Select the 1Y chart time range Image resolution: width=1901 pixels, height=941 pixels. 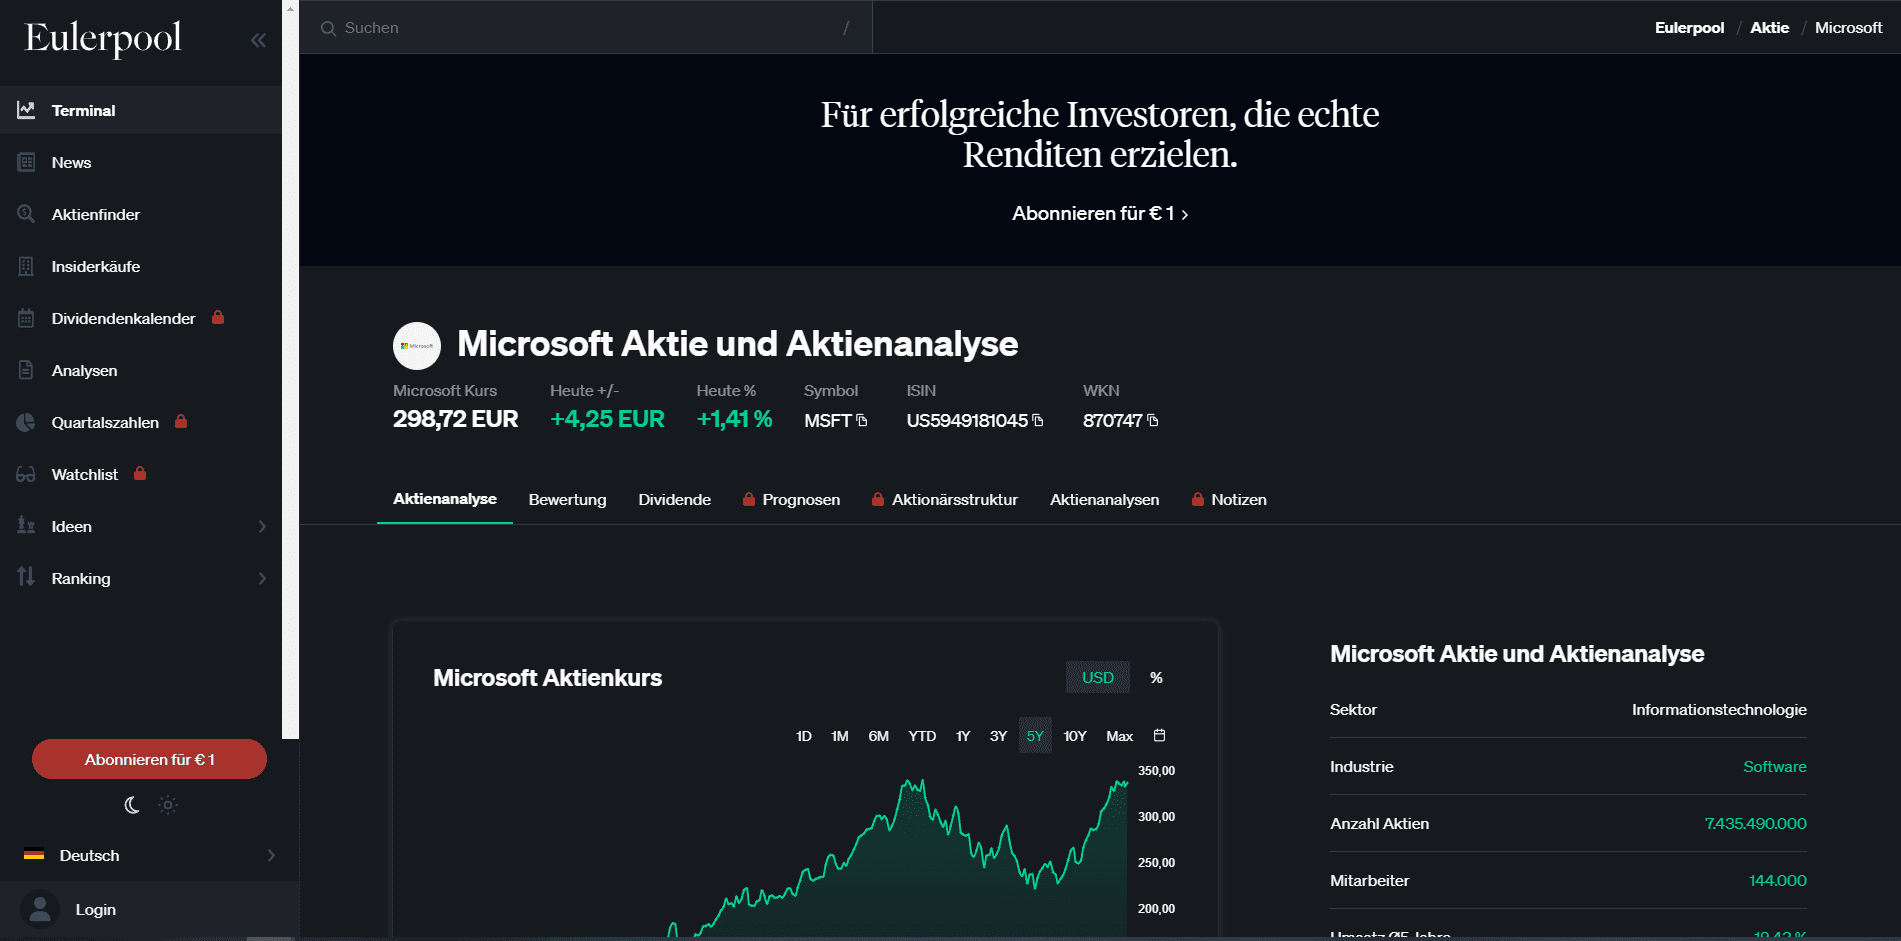pos(962,736)
